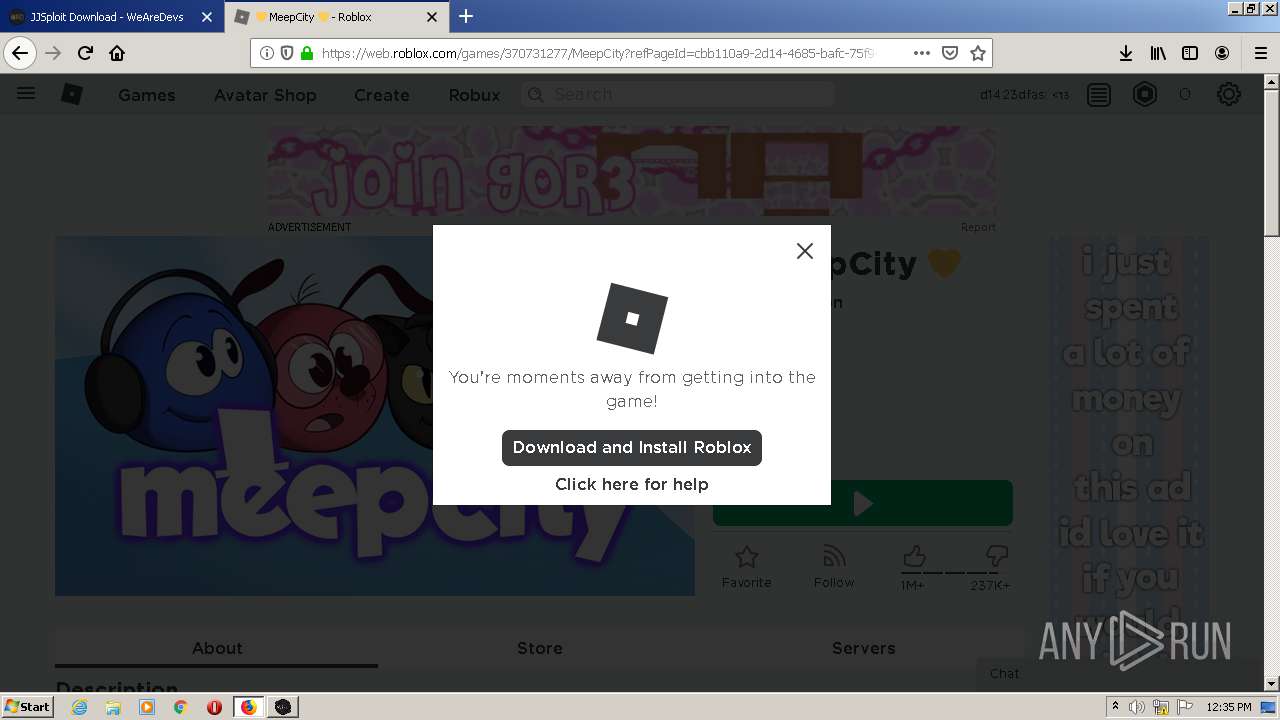This screenshot has height=720, width=1280.
Task: Click the MeepCity game thumbnail
Action: click(x=375, y=416)
